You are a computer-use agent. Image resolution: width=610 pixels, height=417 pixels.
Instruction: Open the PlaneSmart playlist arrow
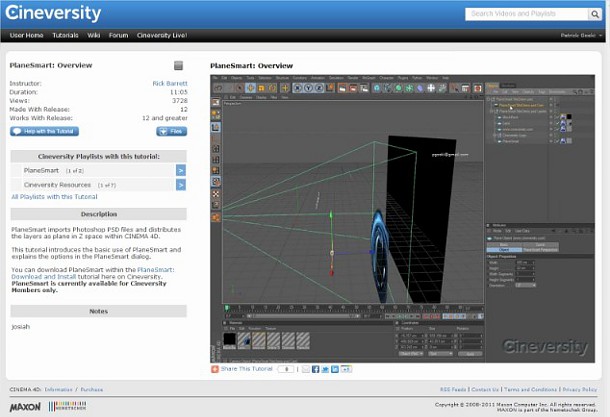181,170
